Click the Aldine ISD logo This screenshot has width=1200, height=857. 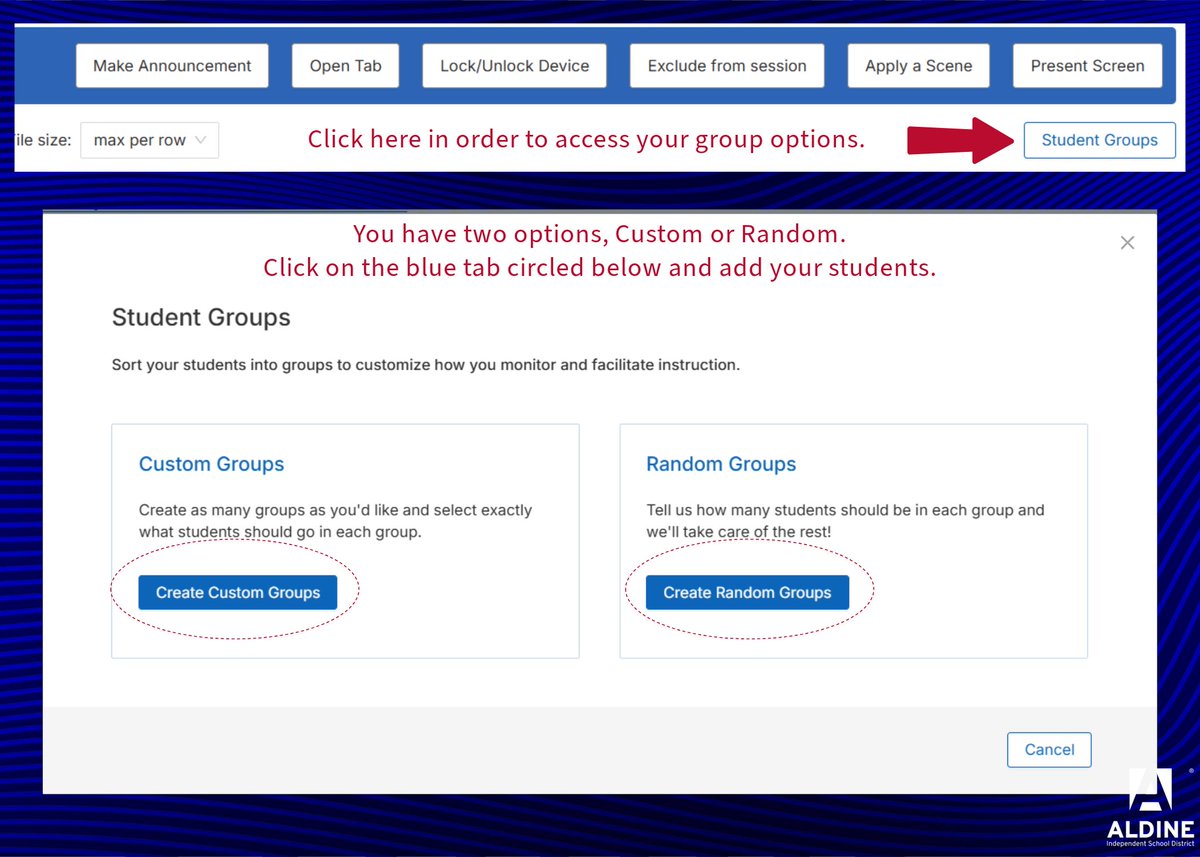[1148, 806]
